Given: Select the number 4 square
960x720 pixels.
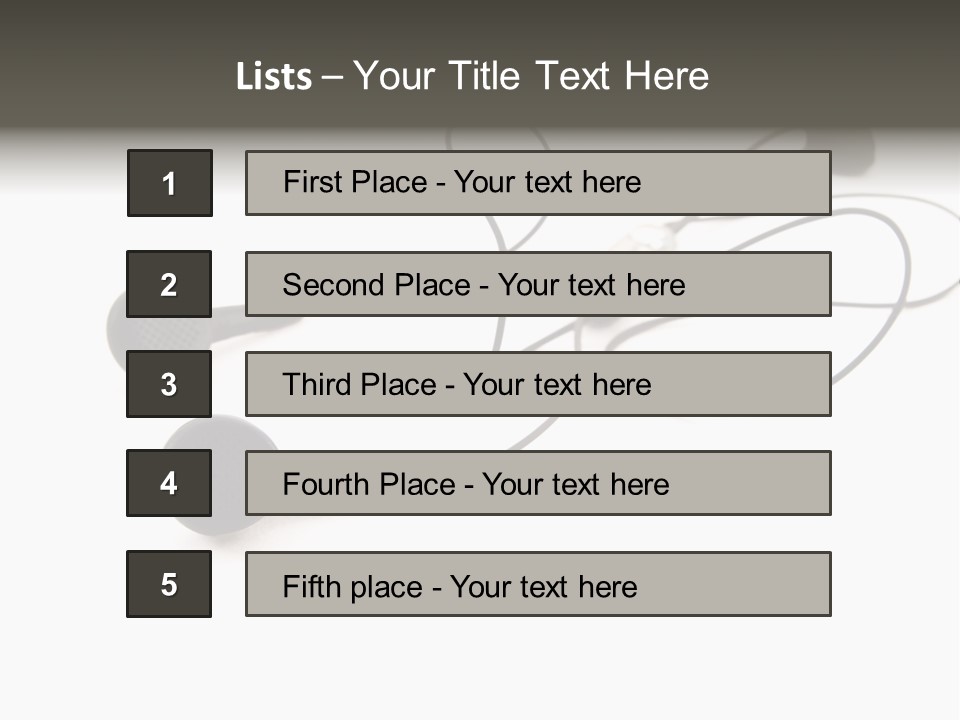Looking at the screenshot, I should [169, 483].
